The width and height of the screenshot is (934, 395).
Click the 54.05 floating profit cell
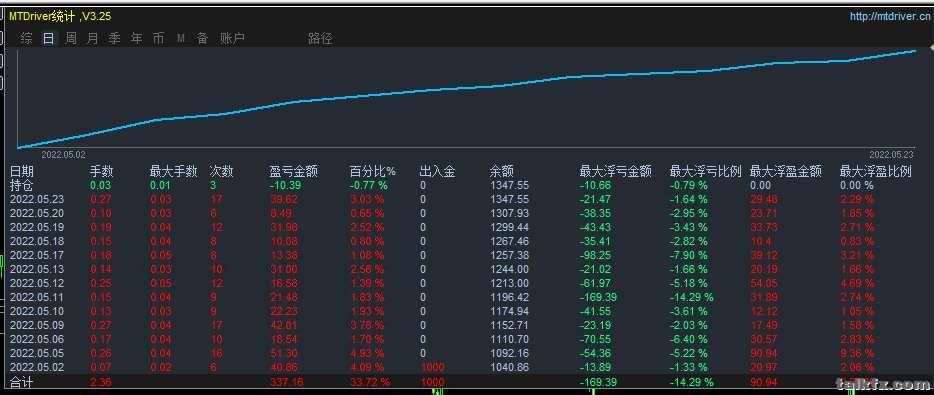point(764,283)
